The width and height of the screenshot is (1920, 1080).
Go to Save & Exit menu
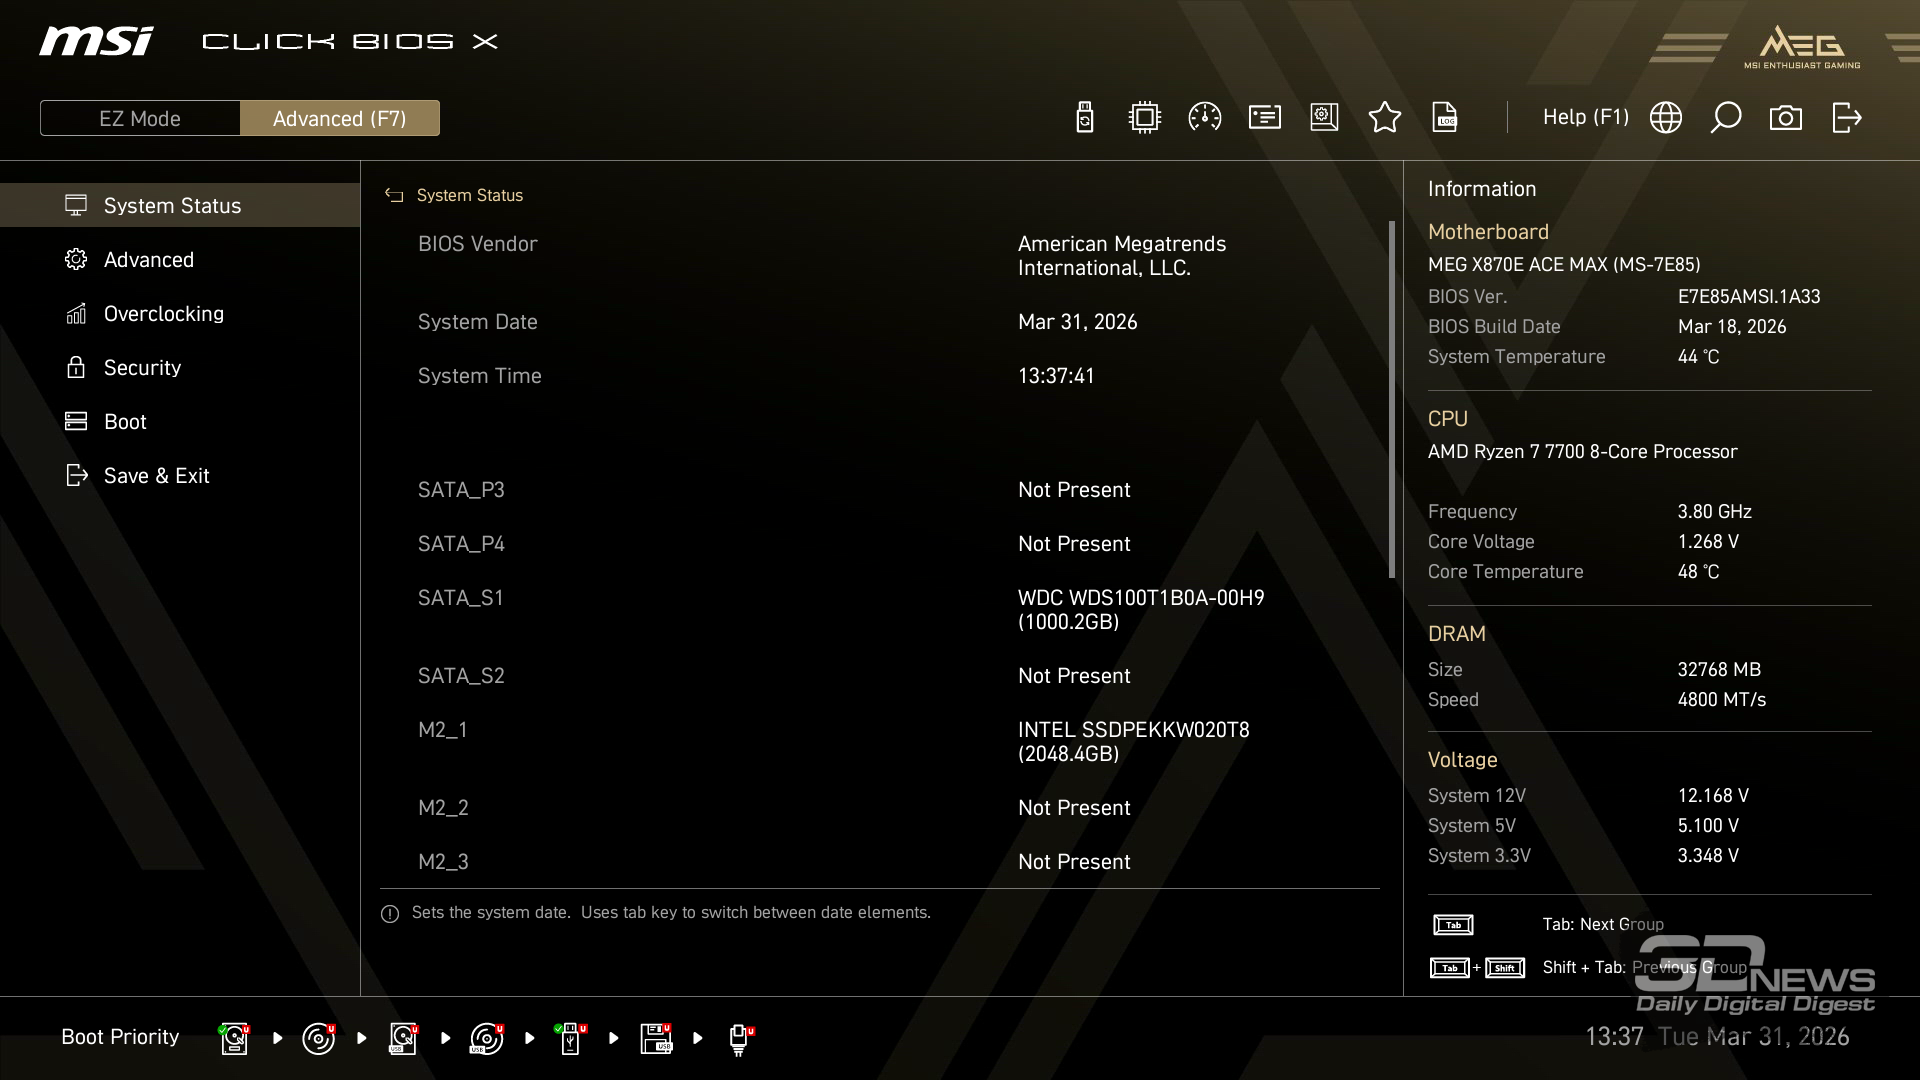tap(156, 476)
